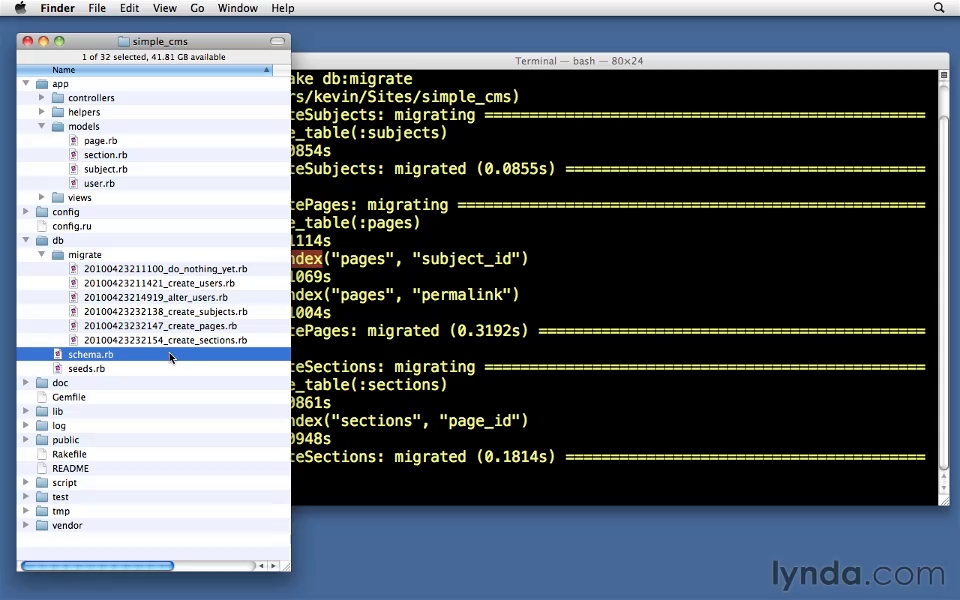The width and height of the screenshot is (960, 600).
Task: Select the do_nothing_yet.rb migration icon
Action: point(73,269)
